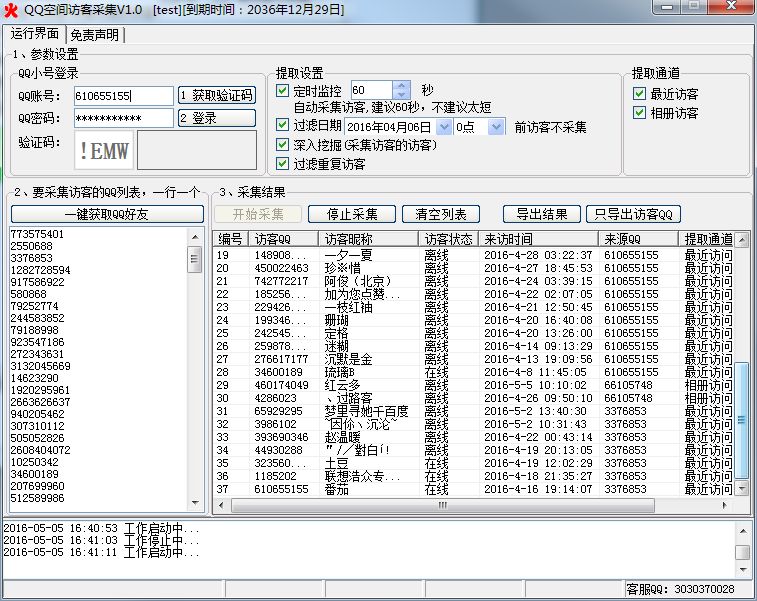Viewport: 757px width, 601px height.
Task: Sort by the 访客昵称 column header
Action: (x=368, y=239)
